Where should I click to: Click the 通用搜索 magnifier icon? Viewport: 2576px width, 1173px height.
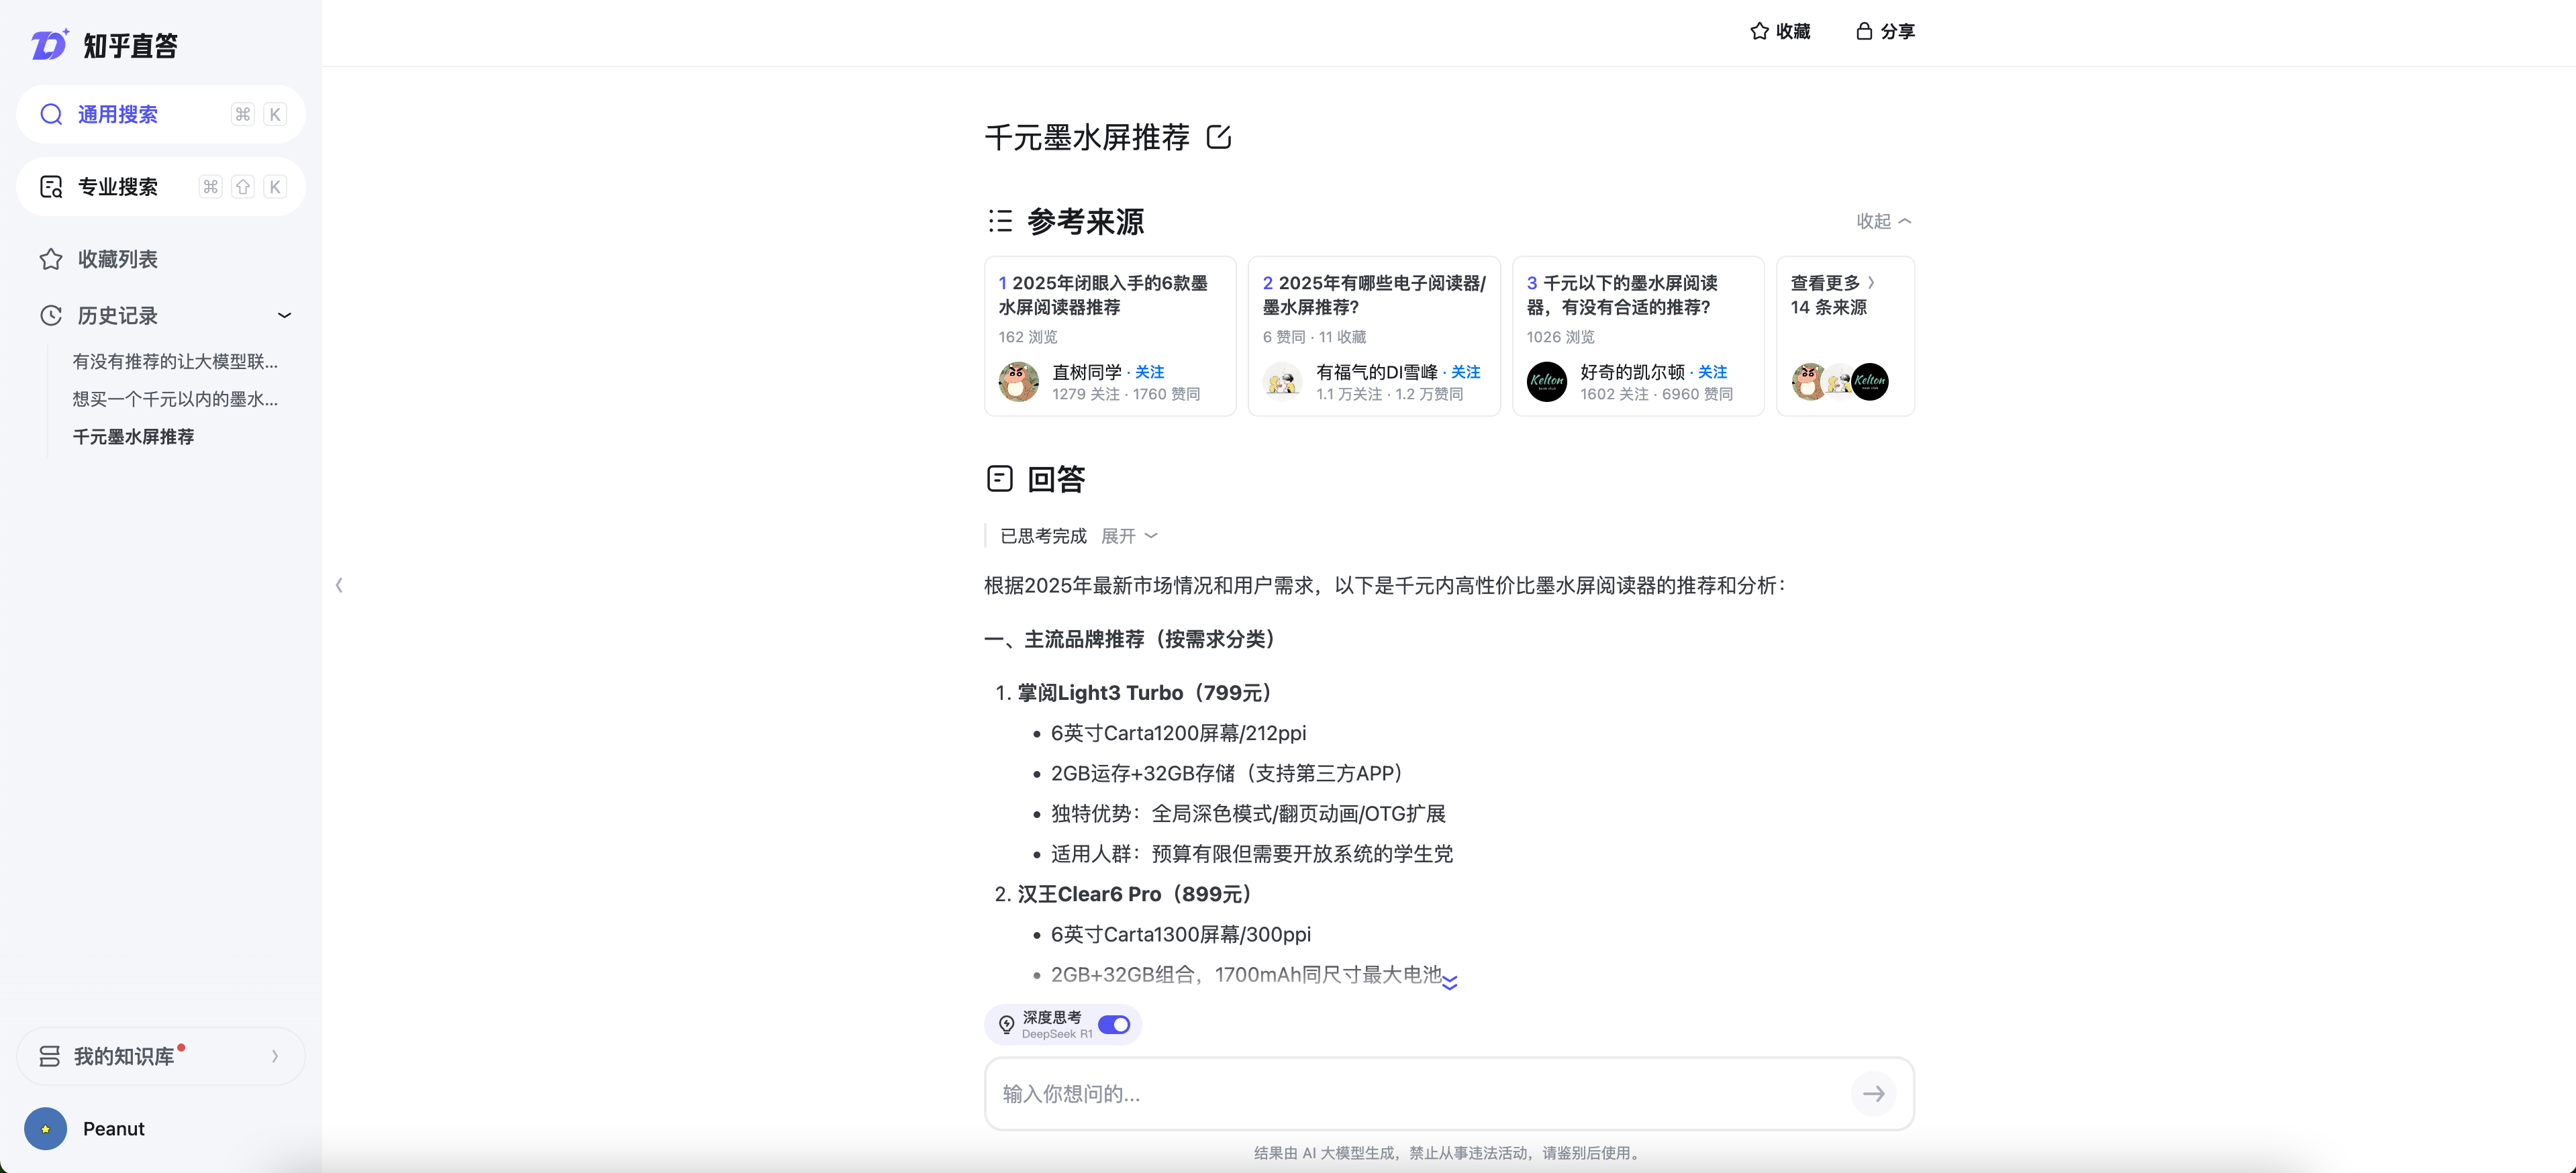click(x=51, y=114)
